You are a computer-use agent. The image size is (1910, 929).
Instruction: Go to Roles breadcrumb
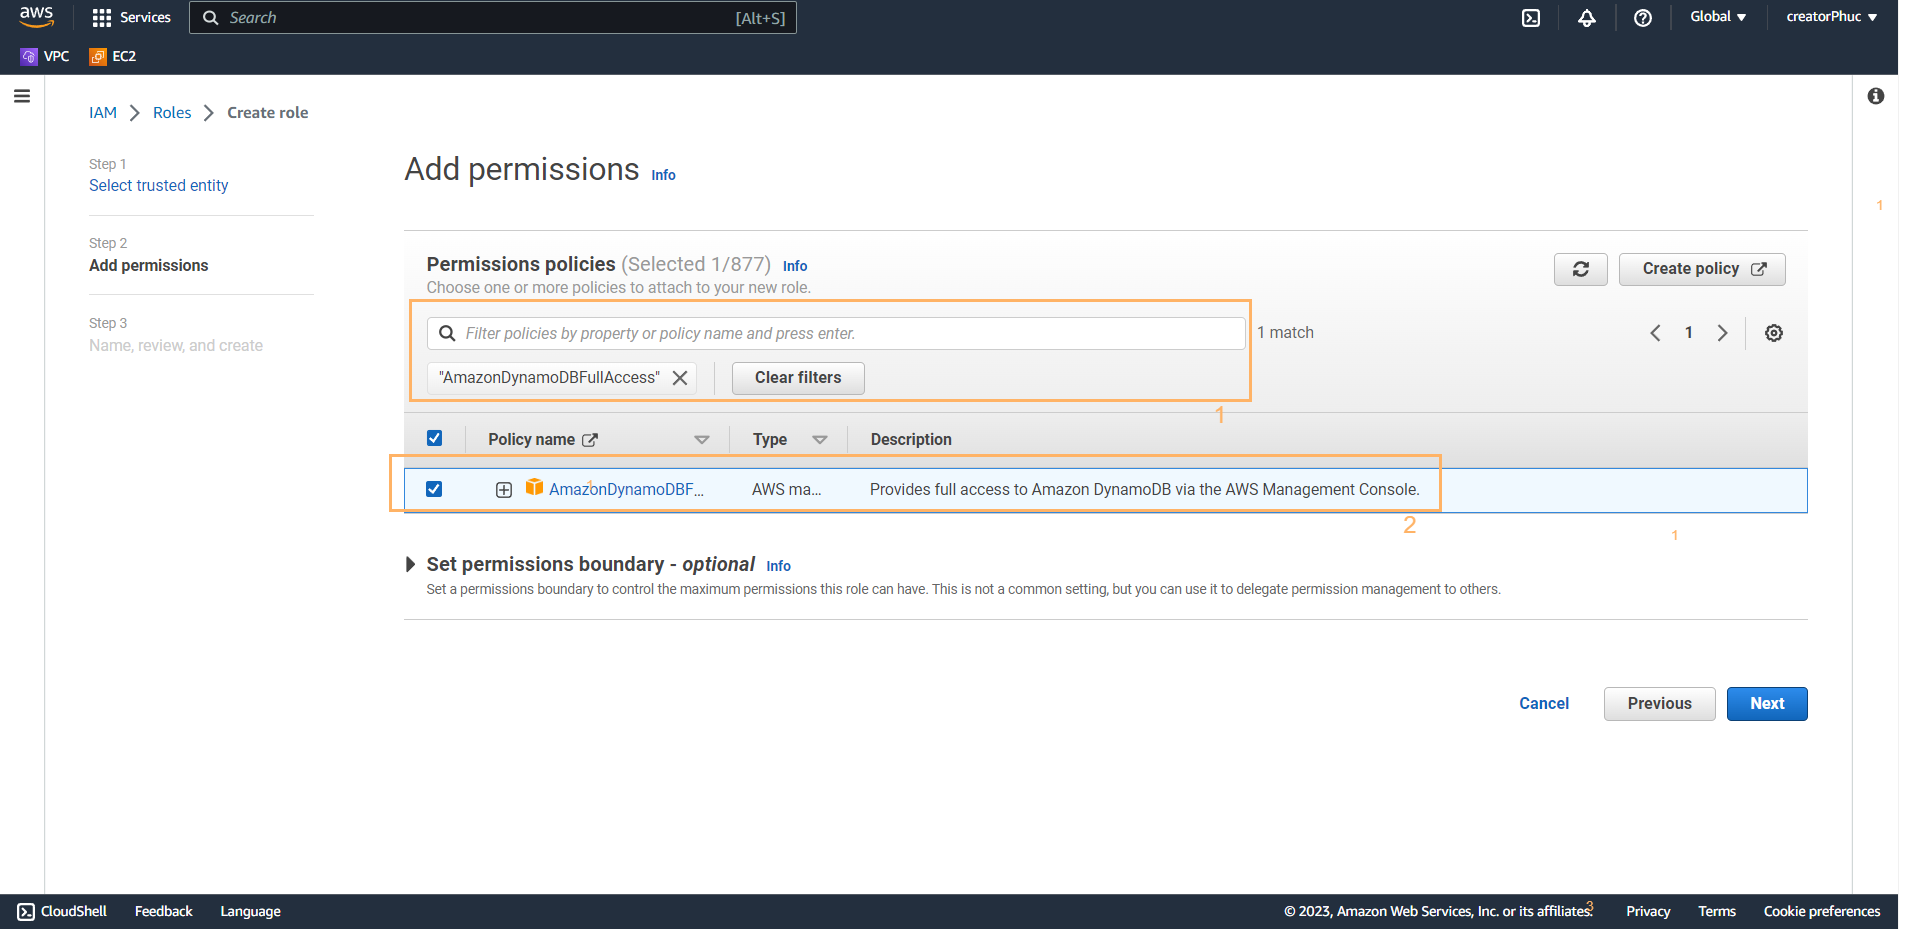pos(172,113)
